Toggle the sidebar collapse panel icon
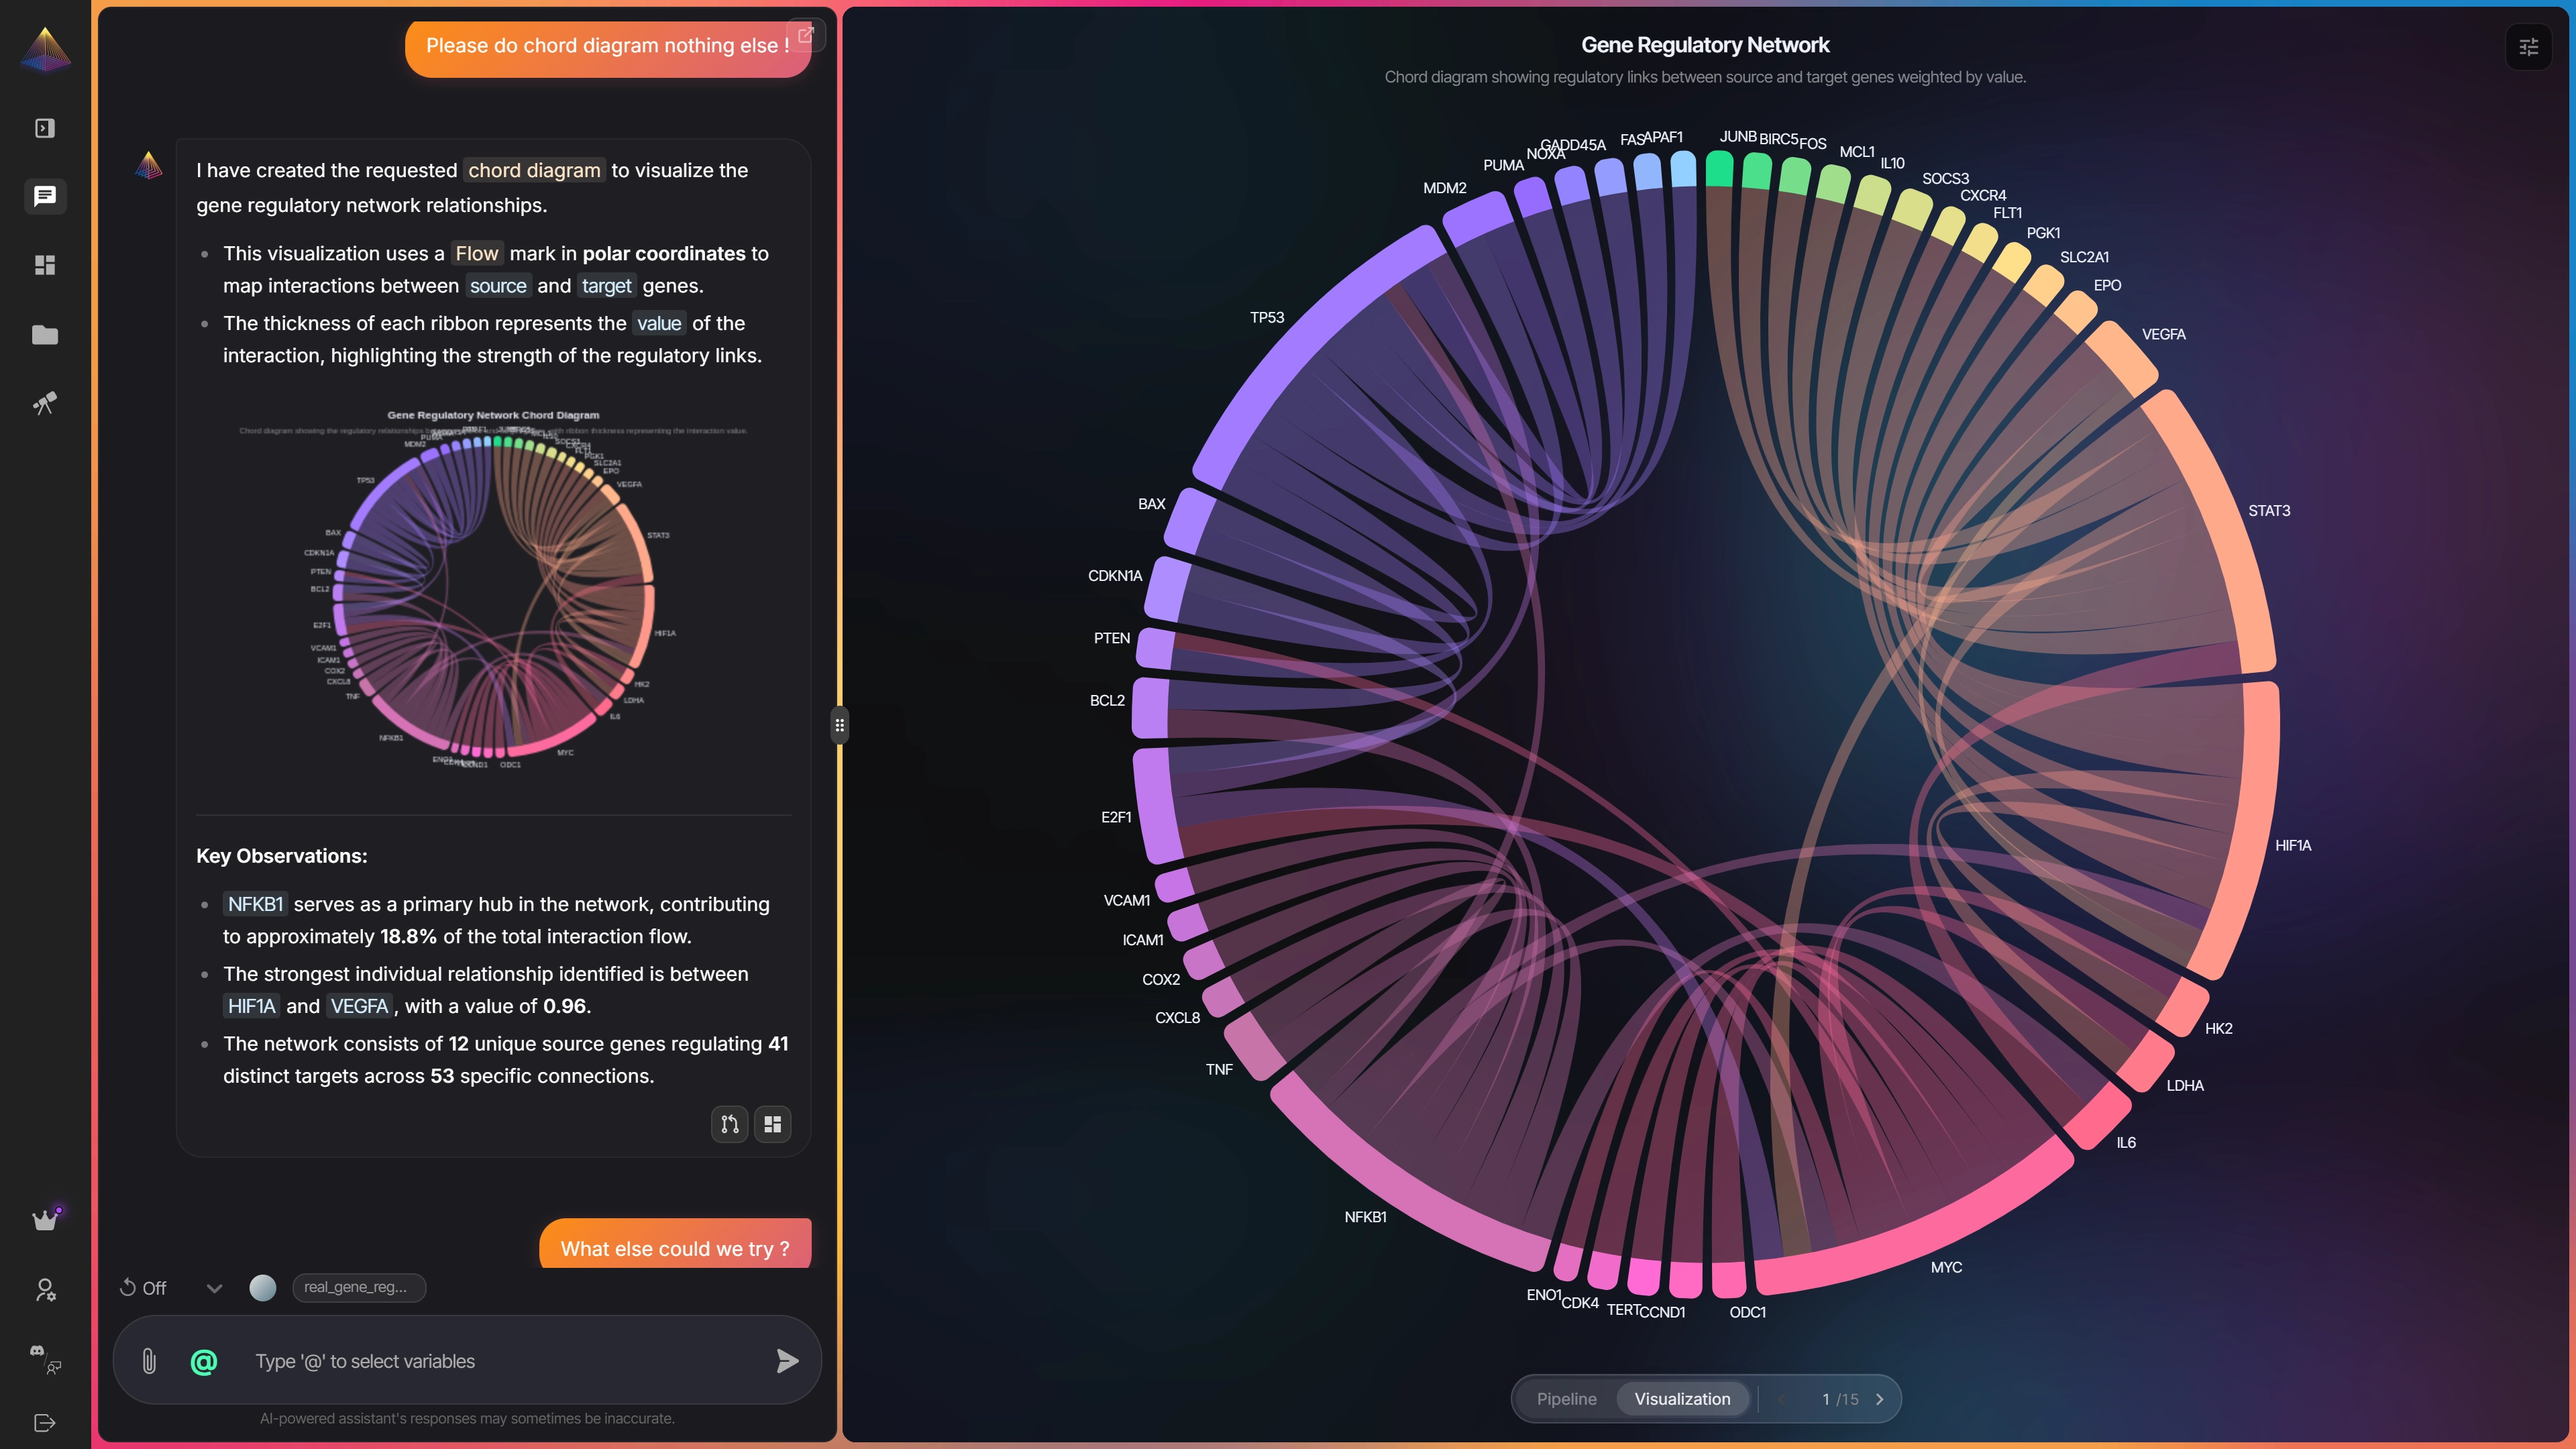Image resolution: width=2576 pixels, height=1449 pixels. (45, 128)
